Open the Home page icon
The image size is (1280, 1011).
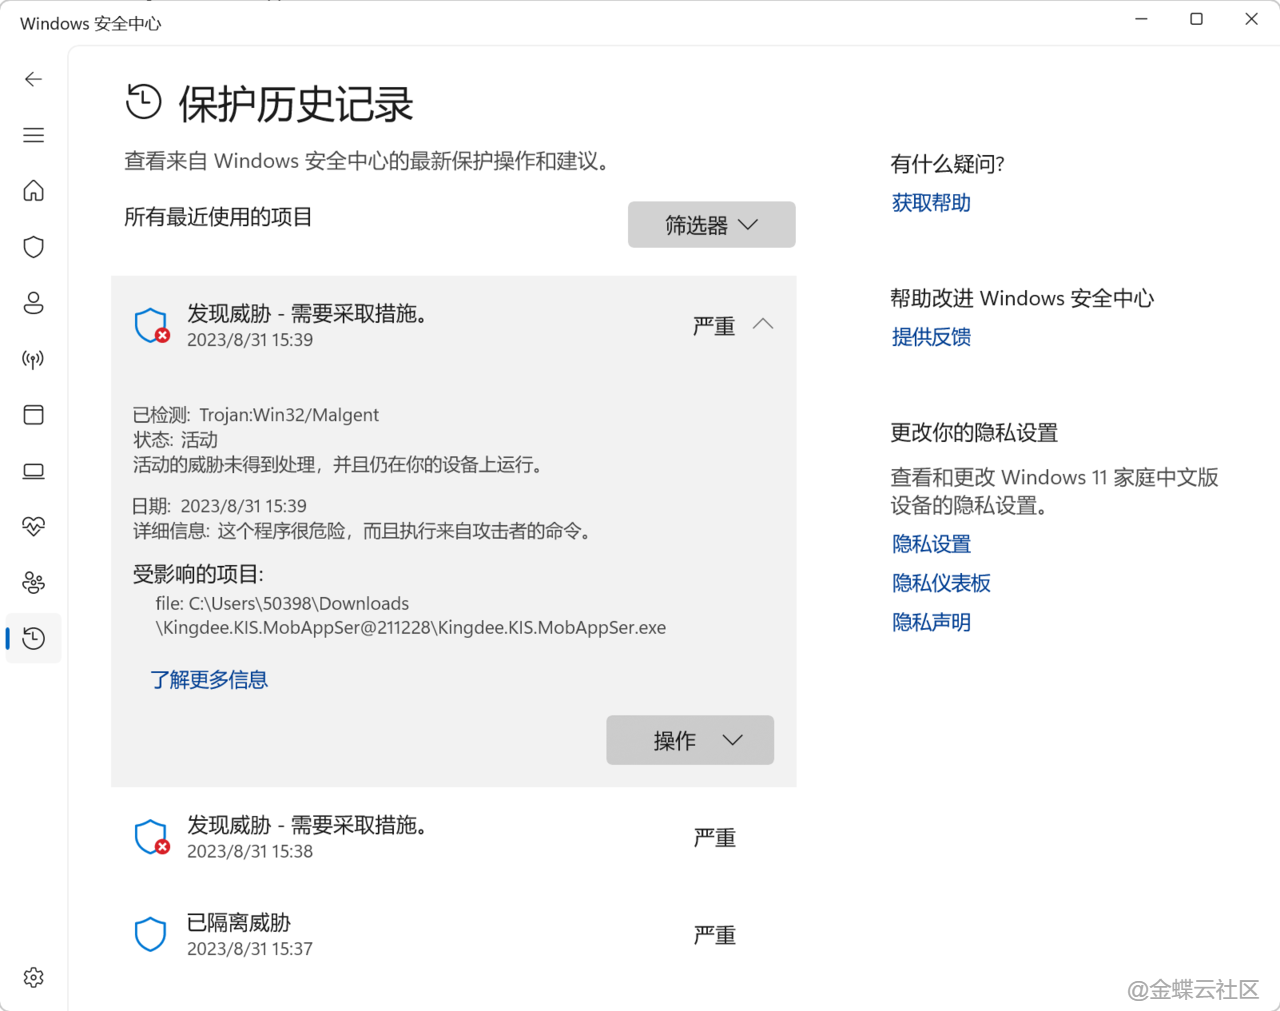click(34, 191)
